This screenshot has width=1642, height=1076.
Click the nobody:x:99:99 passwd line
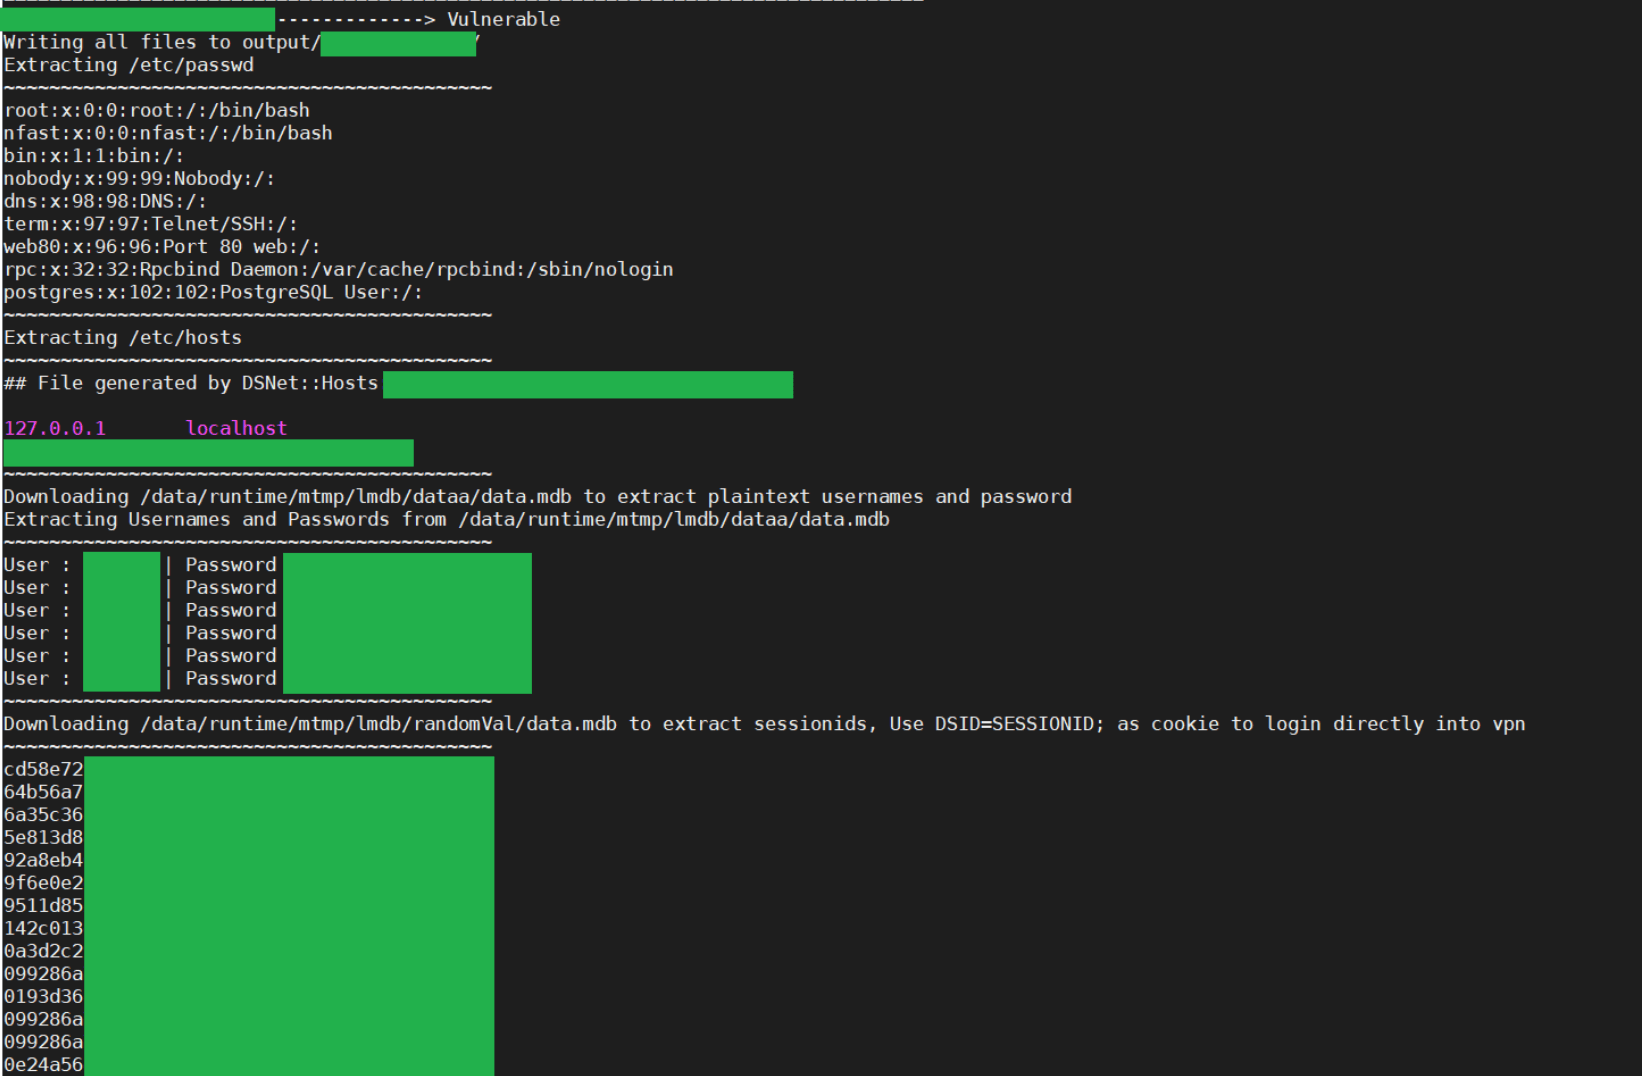[140, 178]
